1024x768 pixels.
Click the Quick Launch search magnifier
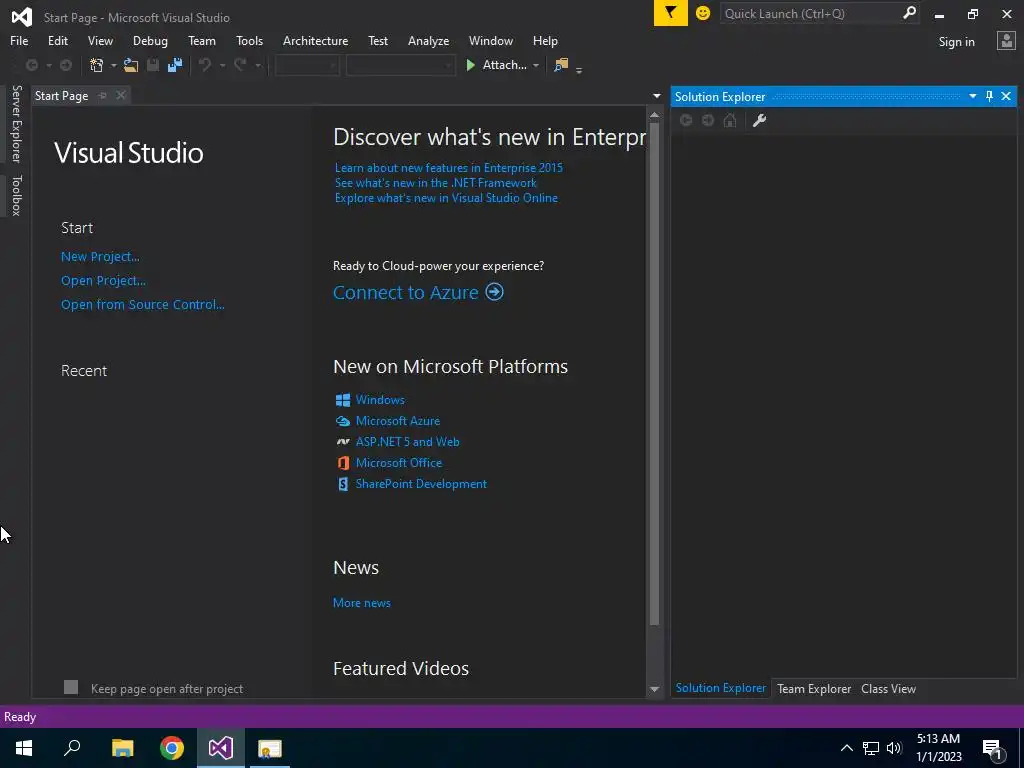point(909,13)
